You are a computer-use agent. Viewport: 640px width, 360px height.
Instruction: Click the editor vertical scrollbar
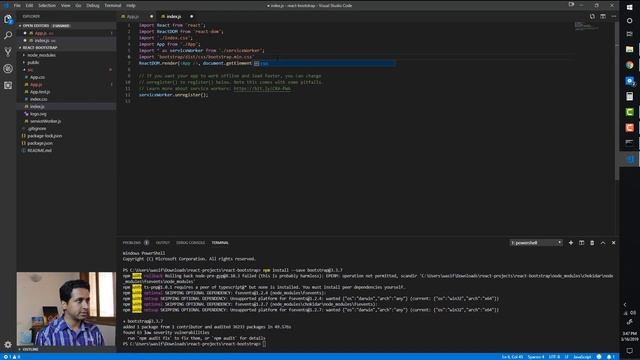click(x=617, y=102)
